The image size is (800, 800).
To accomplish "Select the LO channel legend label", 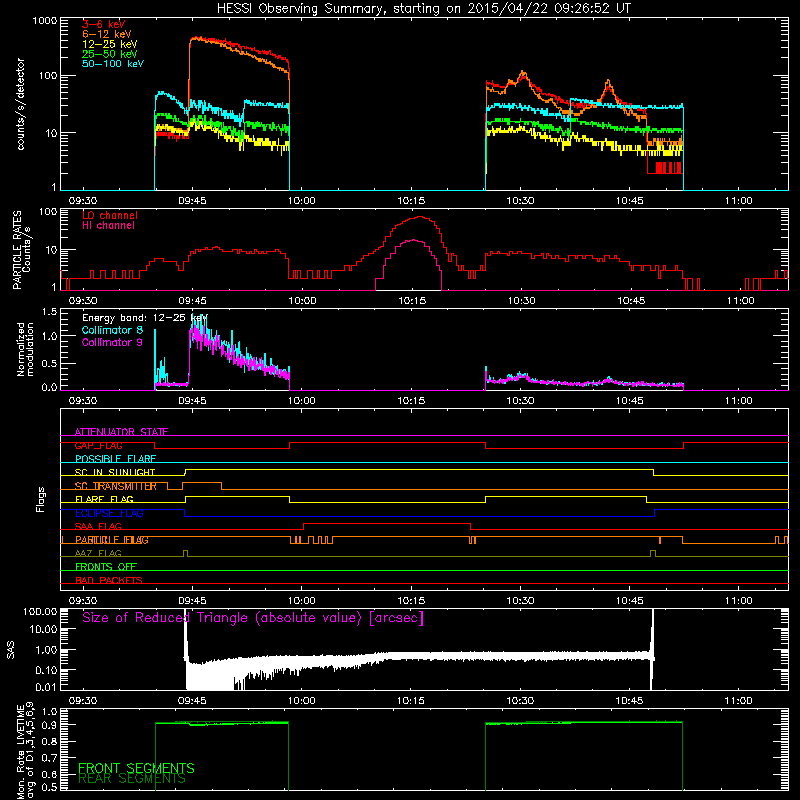I will (x=110, y=215).
